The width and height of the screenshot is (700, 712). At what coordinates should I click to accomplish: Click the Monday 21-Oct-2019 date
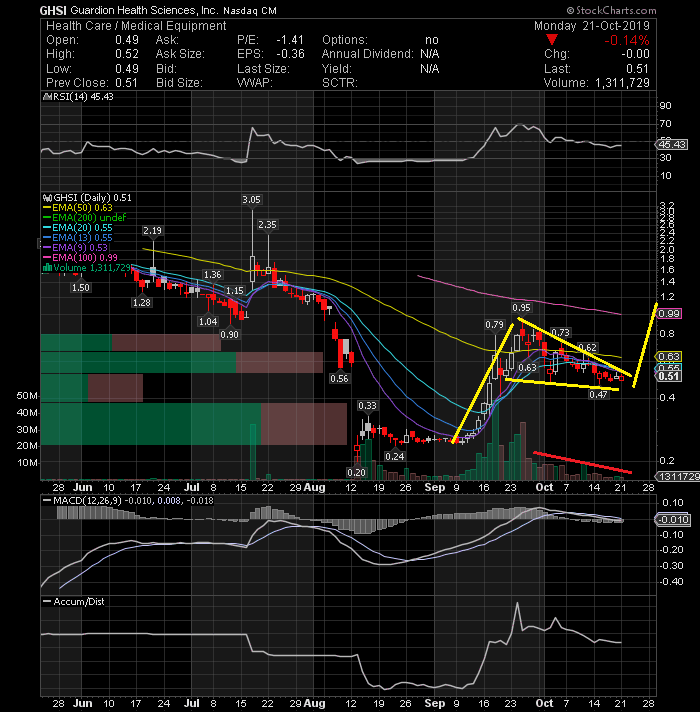tap(592, 25)
